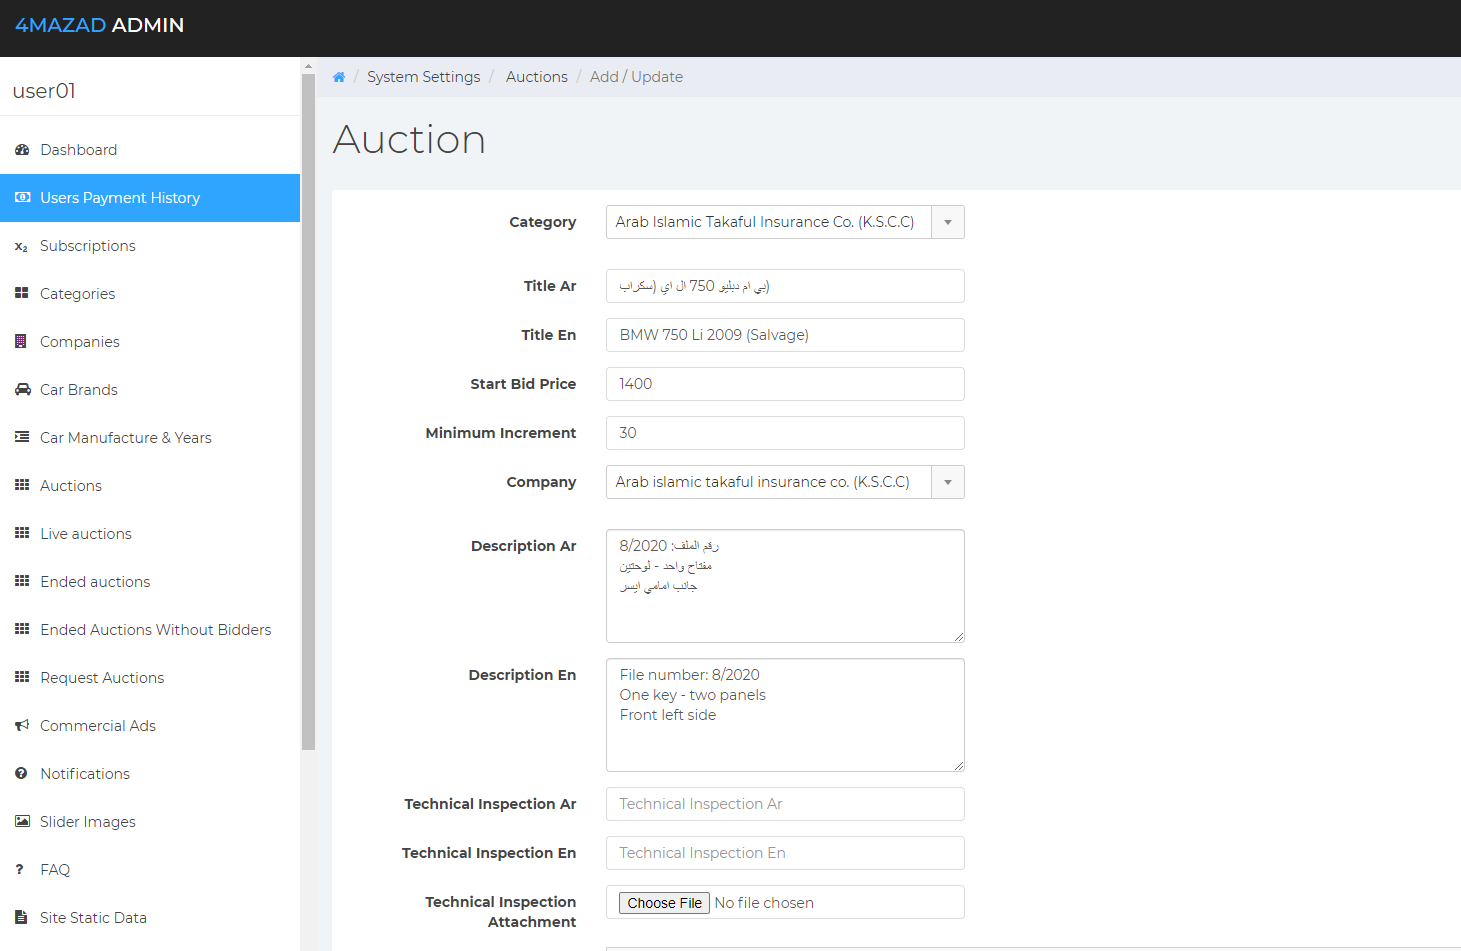
Task: Click into the Technical Inspection En field
Action: [x=785, y=853]
